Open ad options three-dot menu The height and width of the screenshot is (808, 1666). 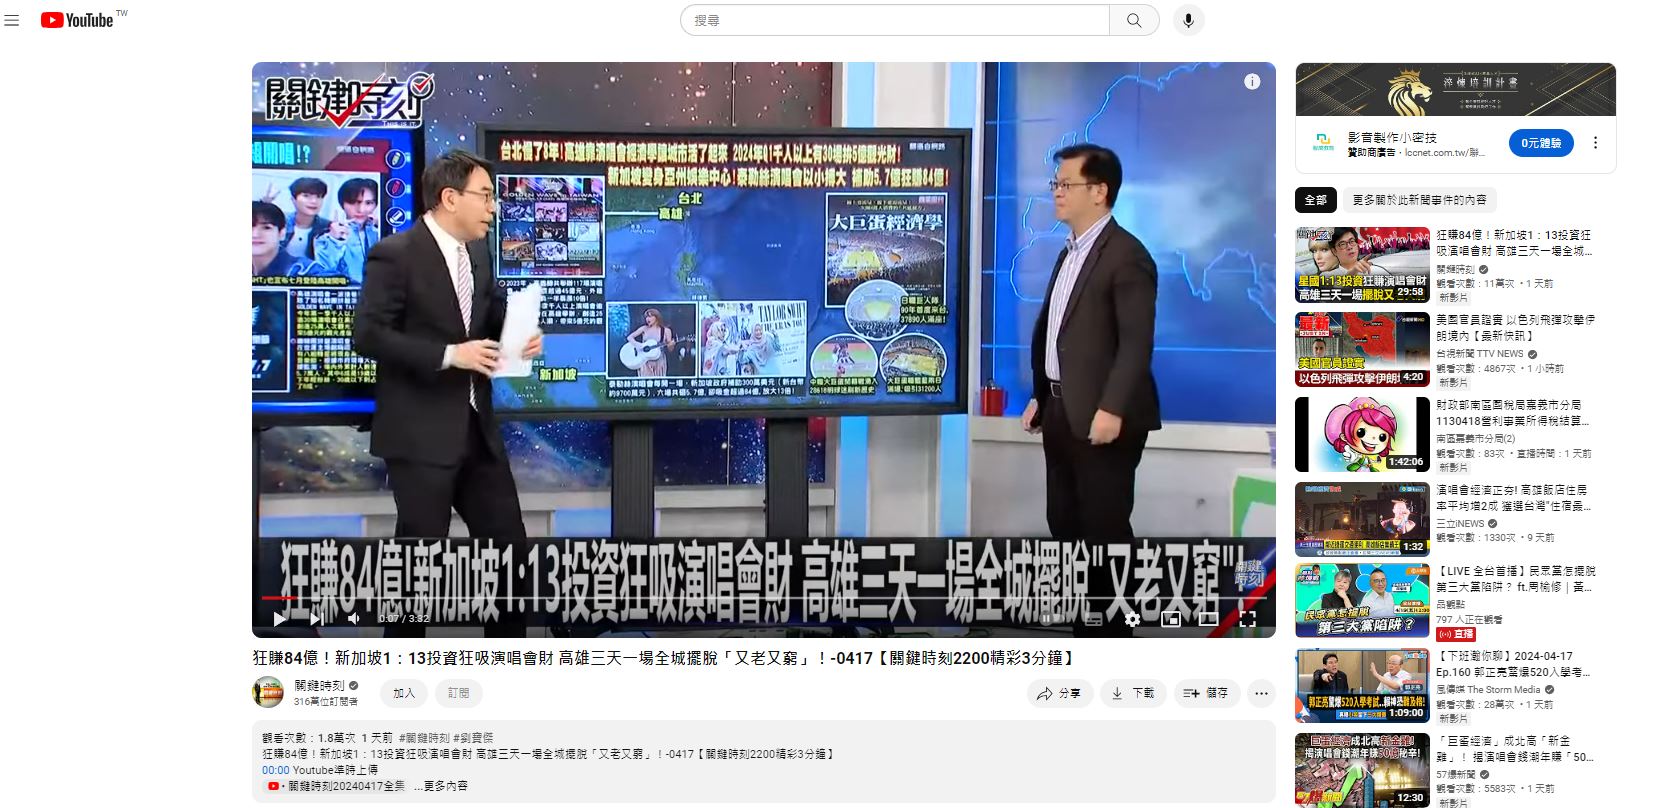click(1595, 143)
